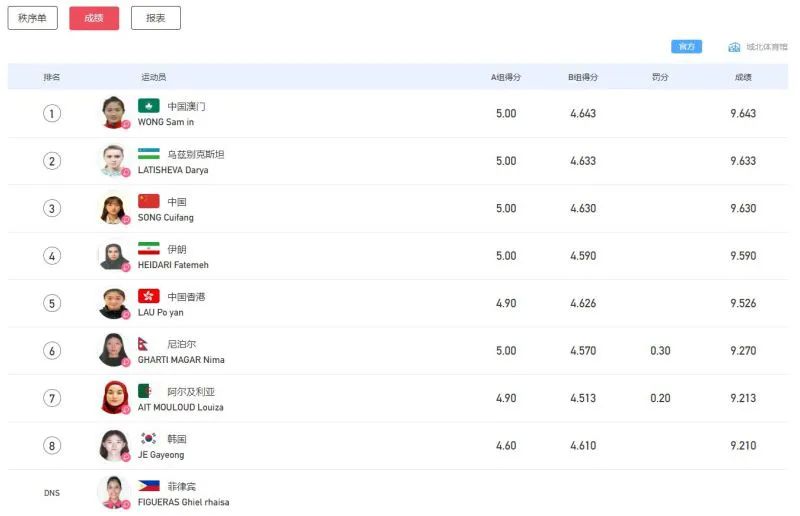Click the South Korea flag icon
The image size is (800, 516).
(x=149, y=439)
